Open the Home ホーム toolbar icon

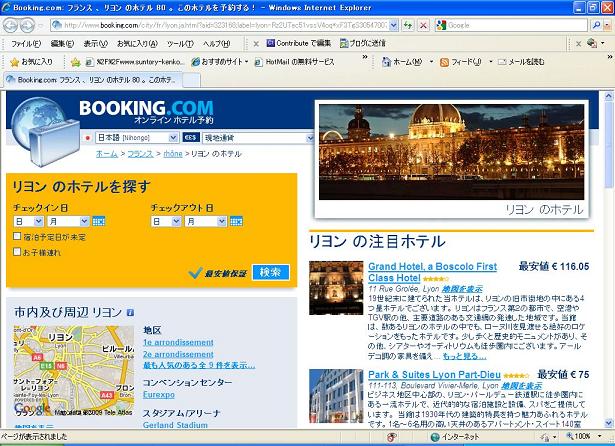(x=402, y=62)
